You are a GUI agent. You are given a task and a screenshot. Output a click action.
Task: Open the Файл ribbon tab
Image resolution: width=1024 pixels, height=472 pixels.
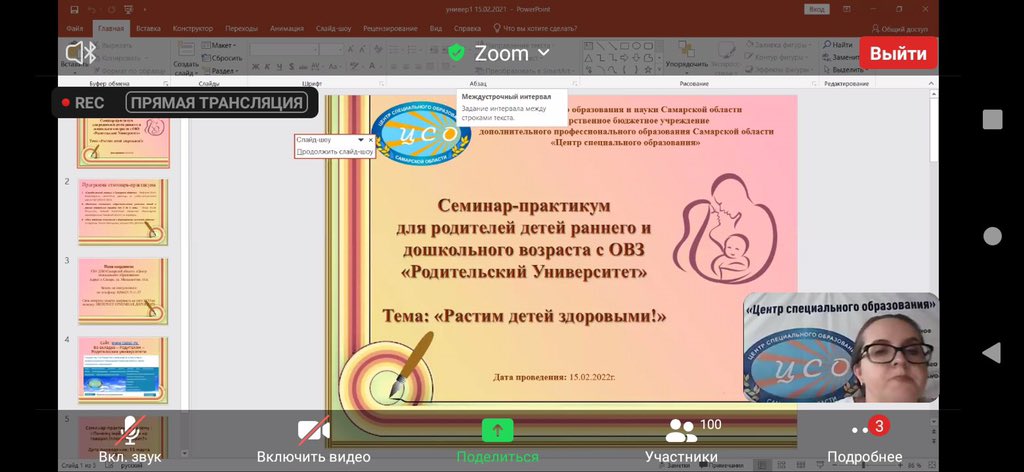(74, 29)
